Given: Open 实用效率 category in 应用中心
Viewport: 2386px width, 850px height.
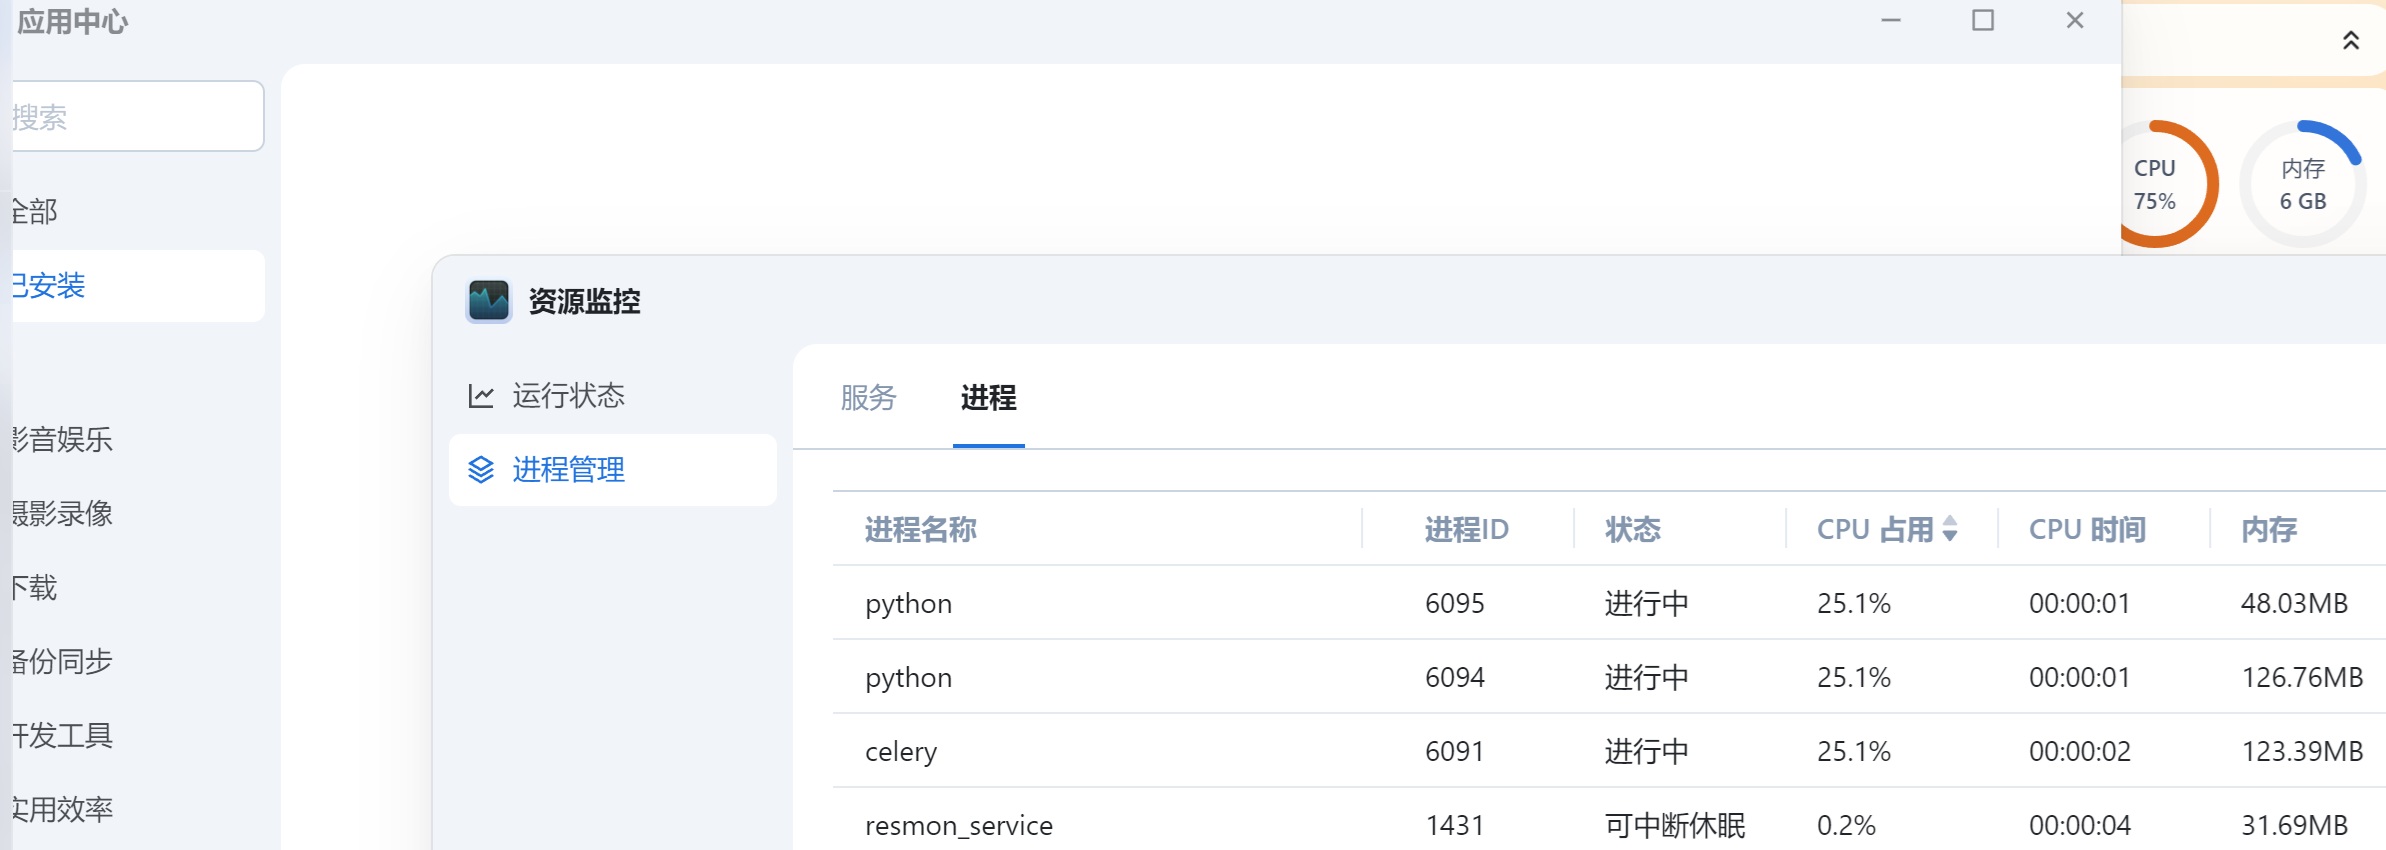Looking at the screenshot, I should 62,809.
